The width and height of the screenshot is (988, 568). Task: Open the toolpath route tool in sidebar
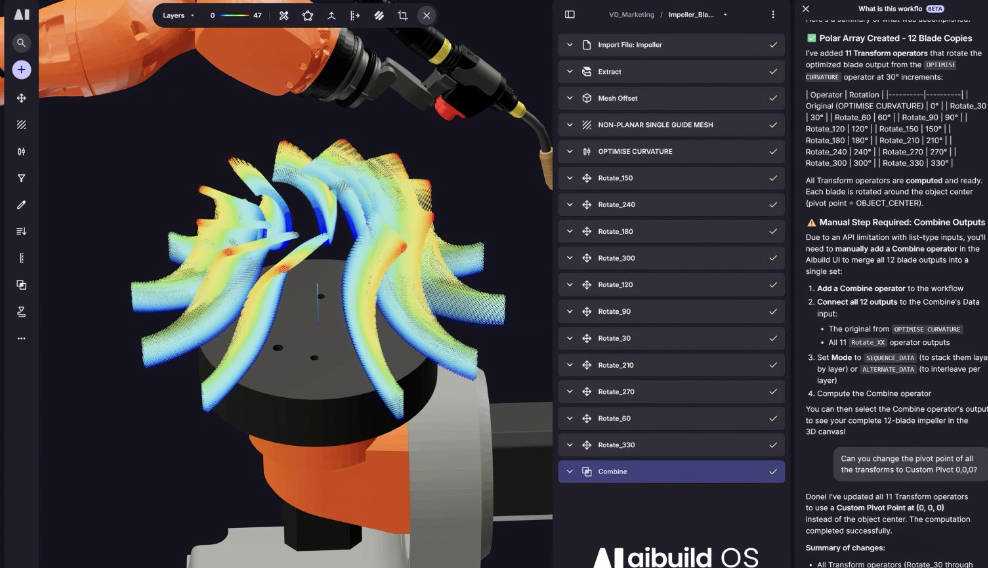(21, 311)
